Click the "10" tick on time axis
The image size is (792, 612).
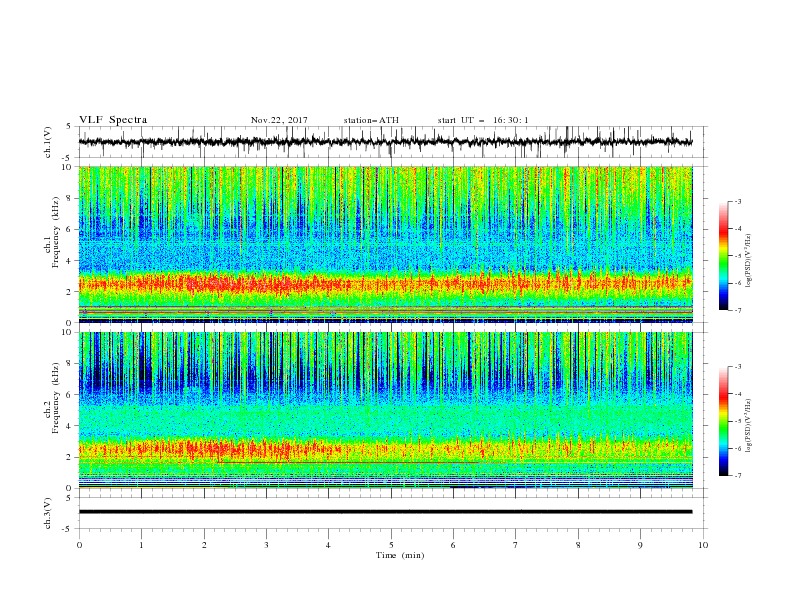click(x=703, y=545)
